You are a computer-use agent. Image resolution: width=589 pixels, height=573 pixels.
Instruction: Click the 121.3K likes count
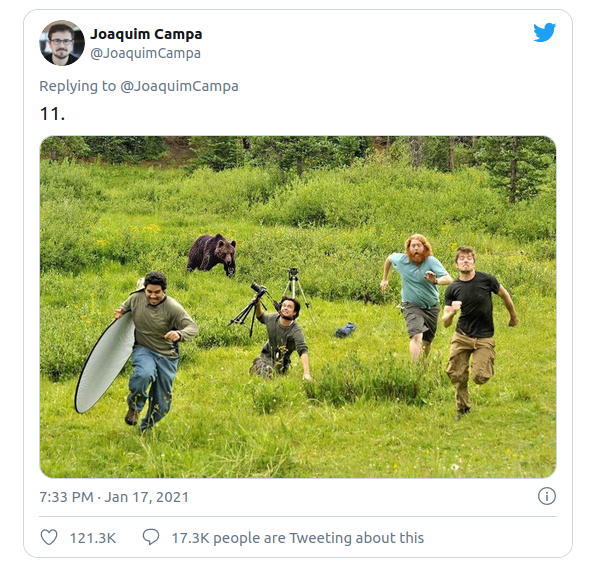pyautogui.click(x=93, y=538)
